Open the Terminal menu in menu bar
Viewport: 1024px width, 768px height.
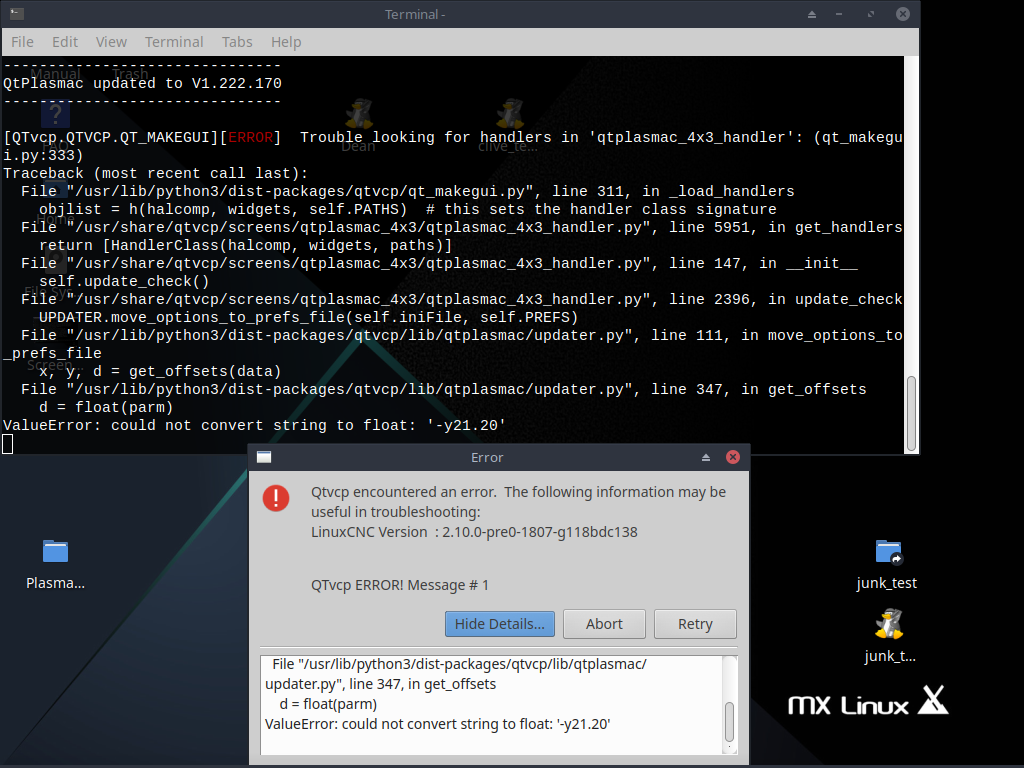[174, 42]
